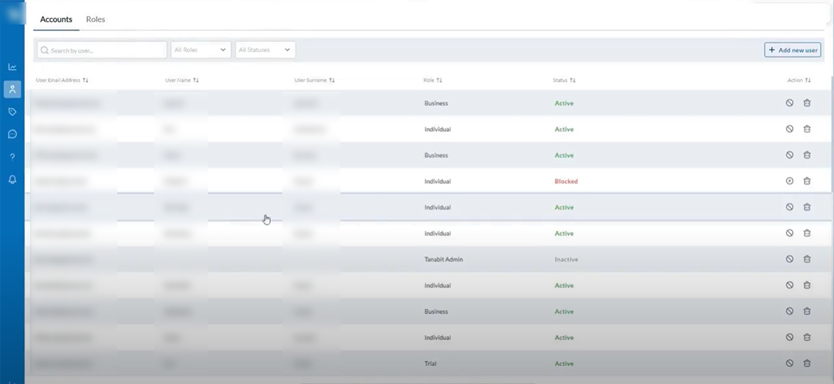The image size is (834, 384).
Task: Select the users icon in sidebar
Action: [12, 89]
